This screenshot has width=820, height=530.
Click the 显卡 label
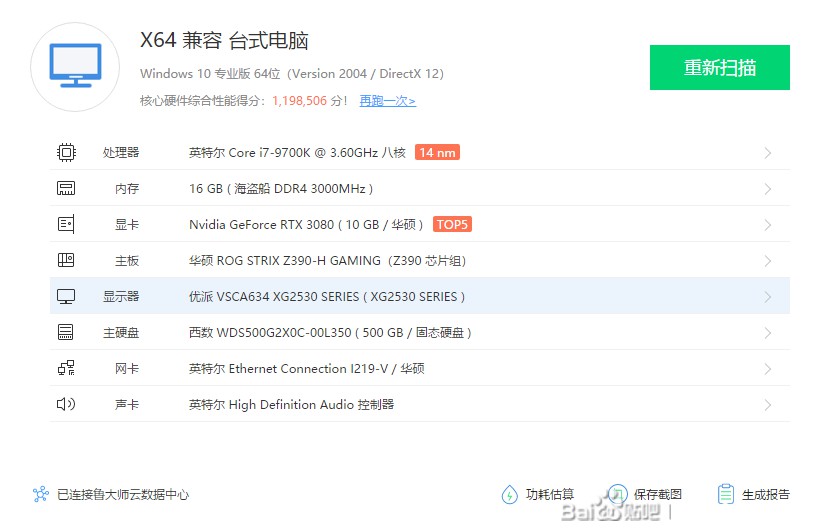click(127, 225)
